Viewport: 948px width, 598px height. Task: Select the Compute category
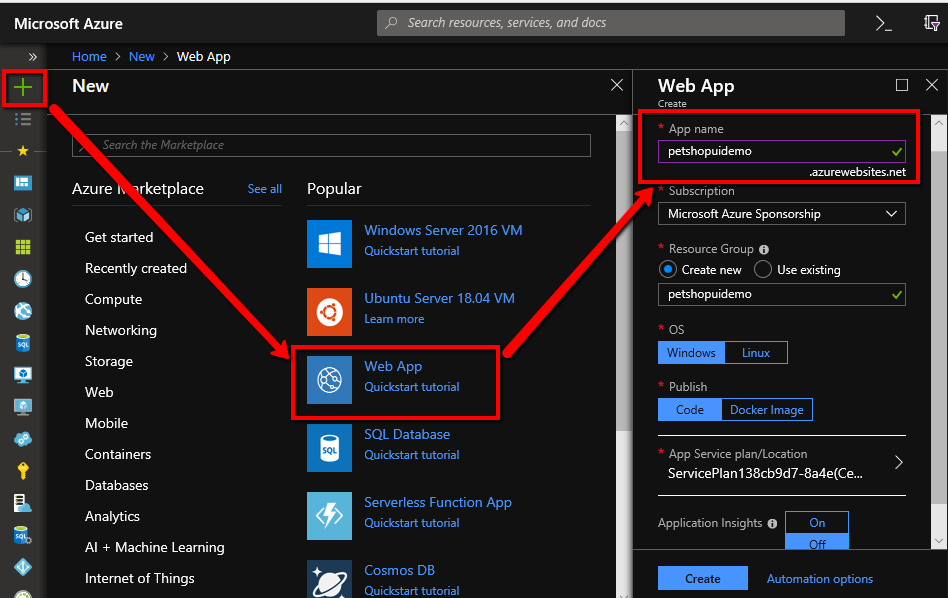114,299
